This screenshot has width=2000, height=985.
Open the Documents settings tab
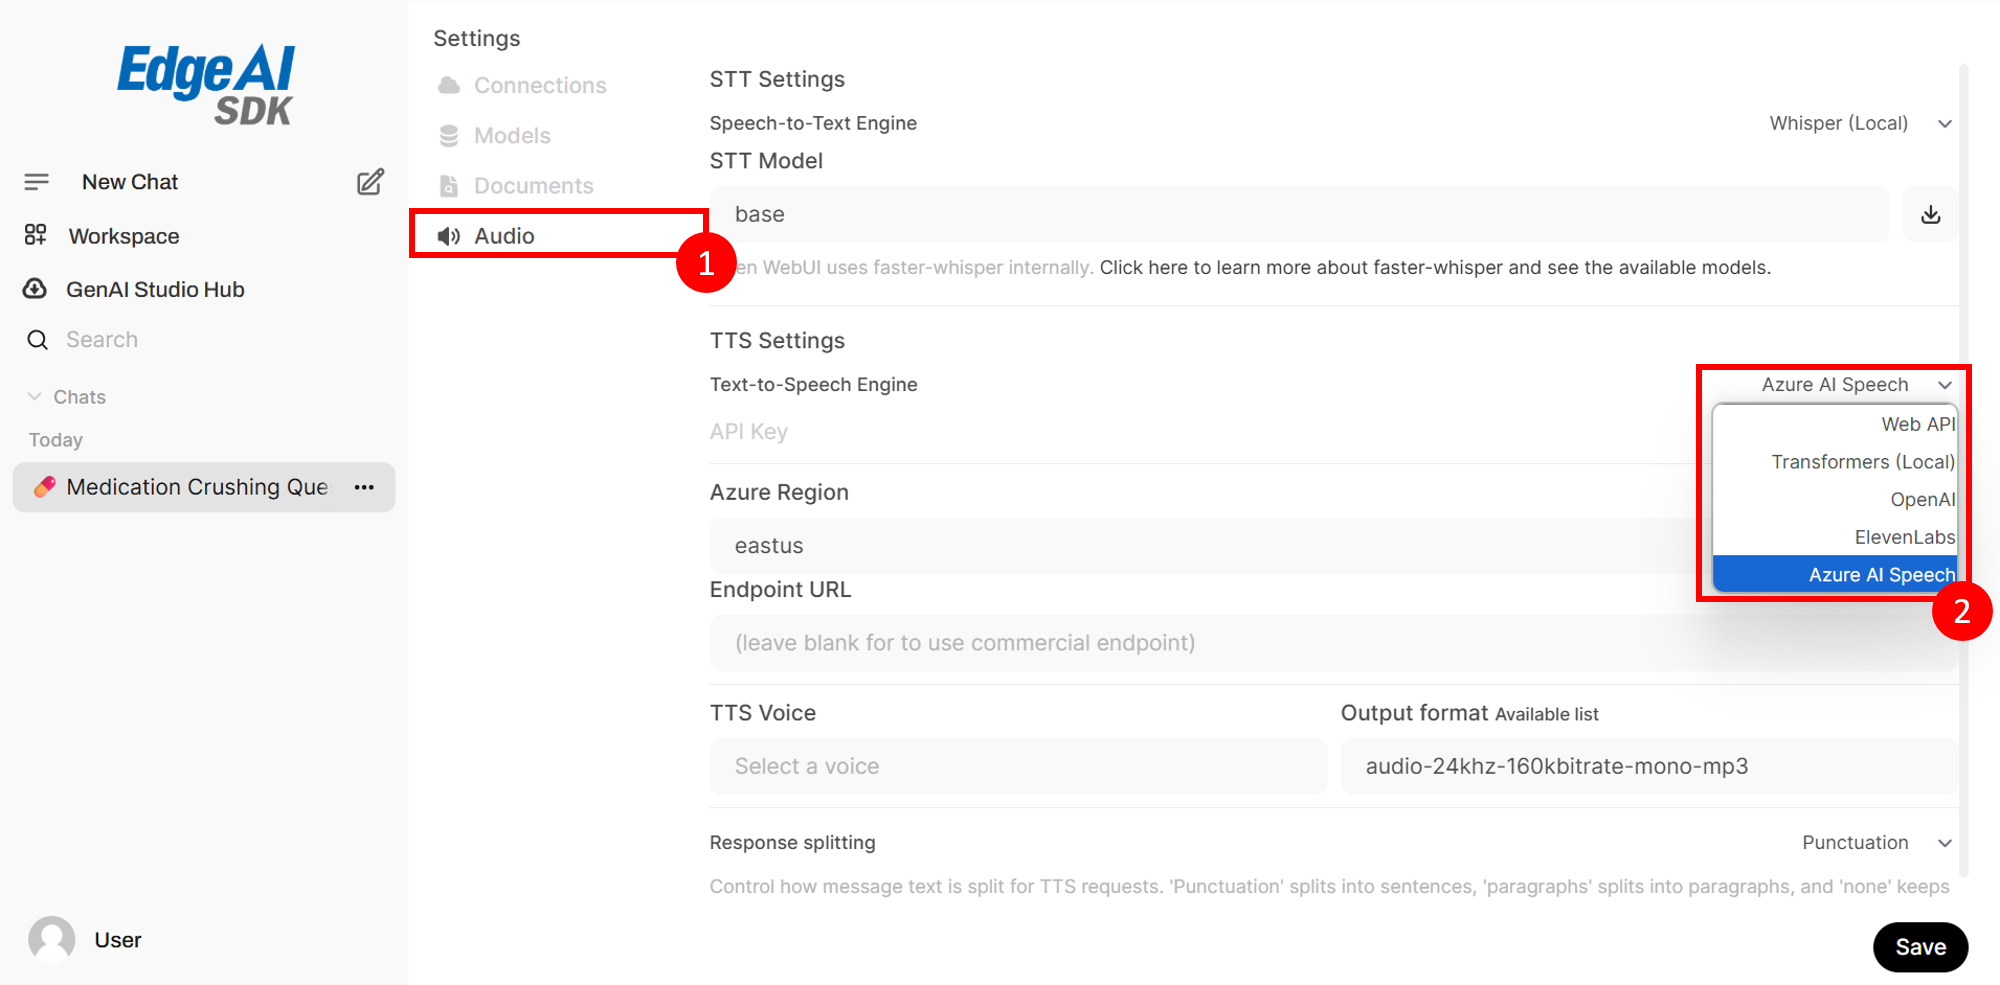[x=533, y=186]
